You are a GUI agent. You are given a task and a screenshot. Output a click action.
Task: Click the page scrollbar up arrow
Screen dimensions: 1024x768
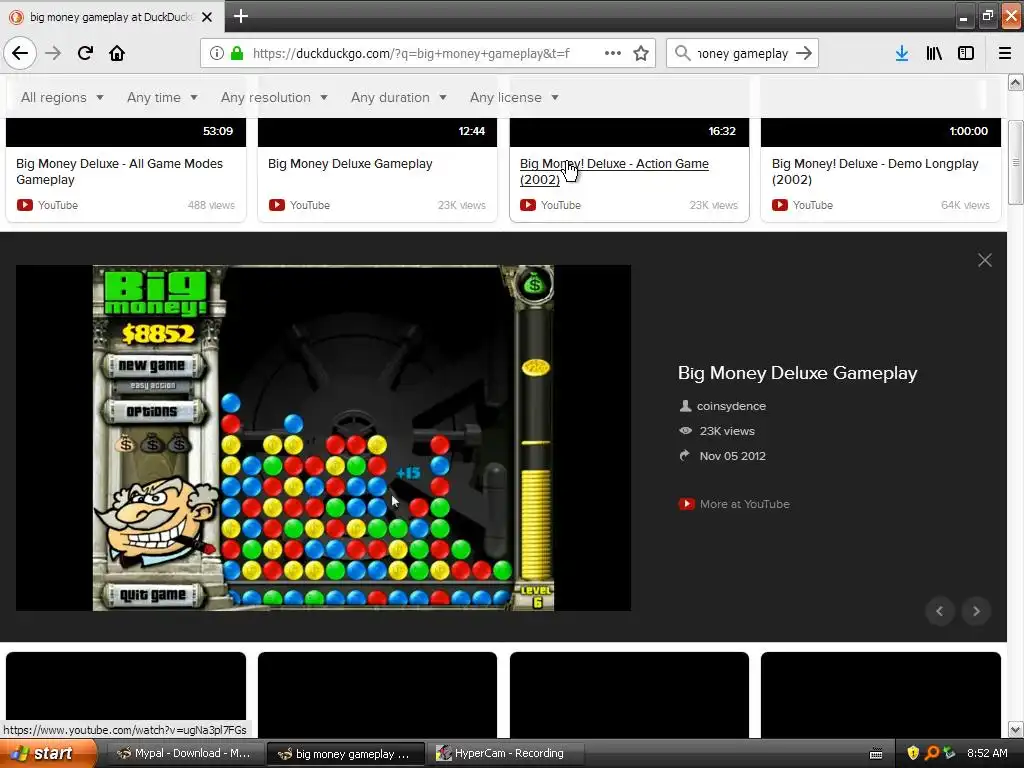point(1016,82)
